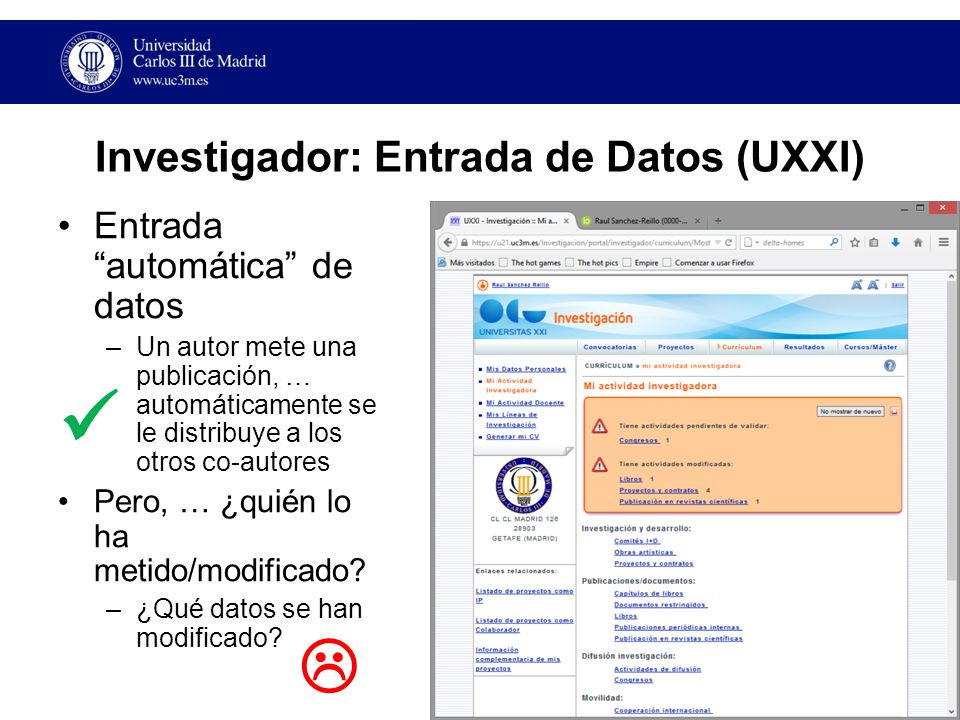Bookmark this page with the star icon
The height and width of the screenshot is (720, 960).
coord(855,242)
